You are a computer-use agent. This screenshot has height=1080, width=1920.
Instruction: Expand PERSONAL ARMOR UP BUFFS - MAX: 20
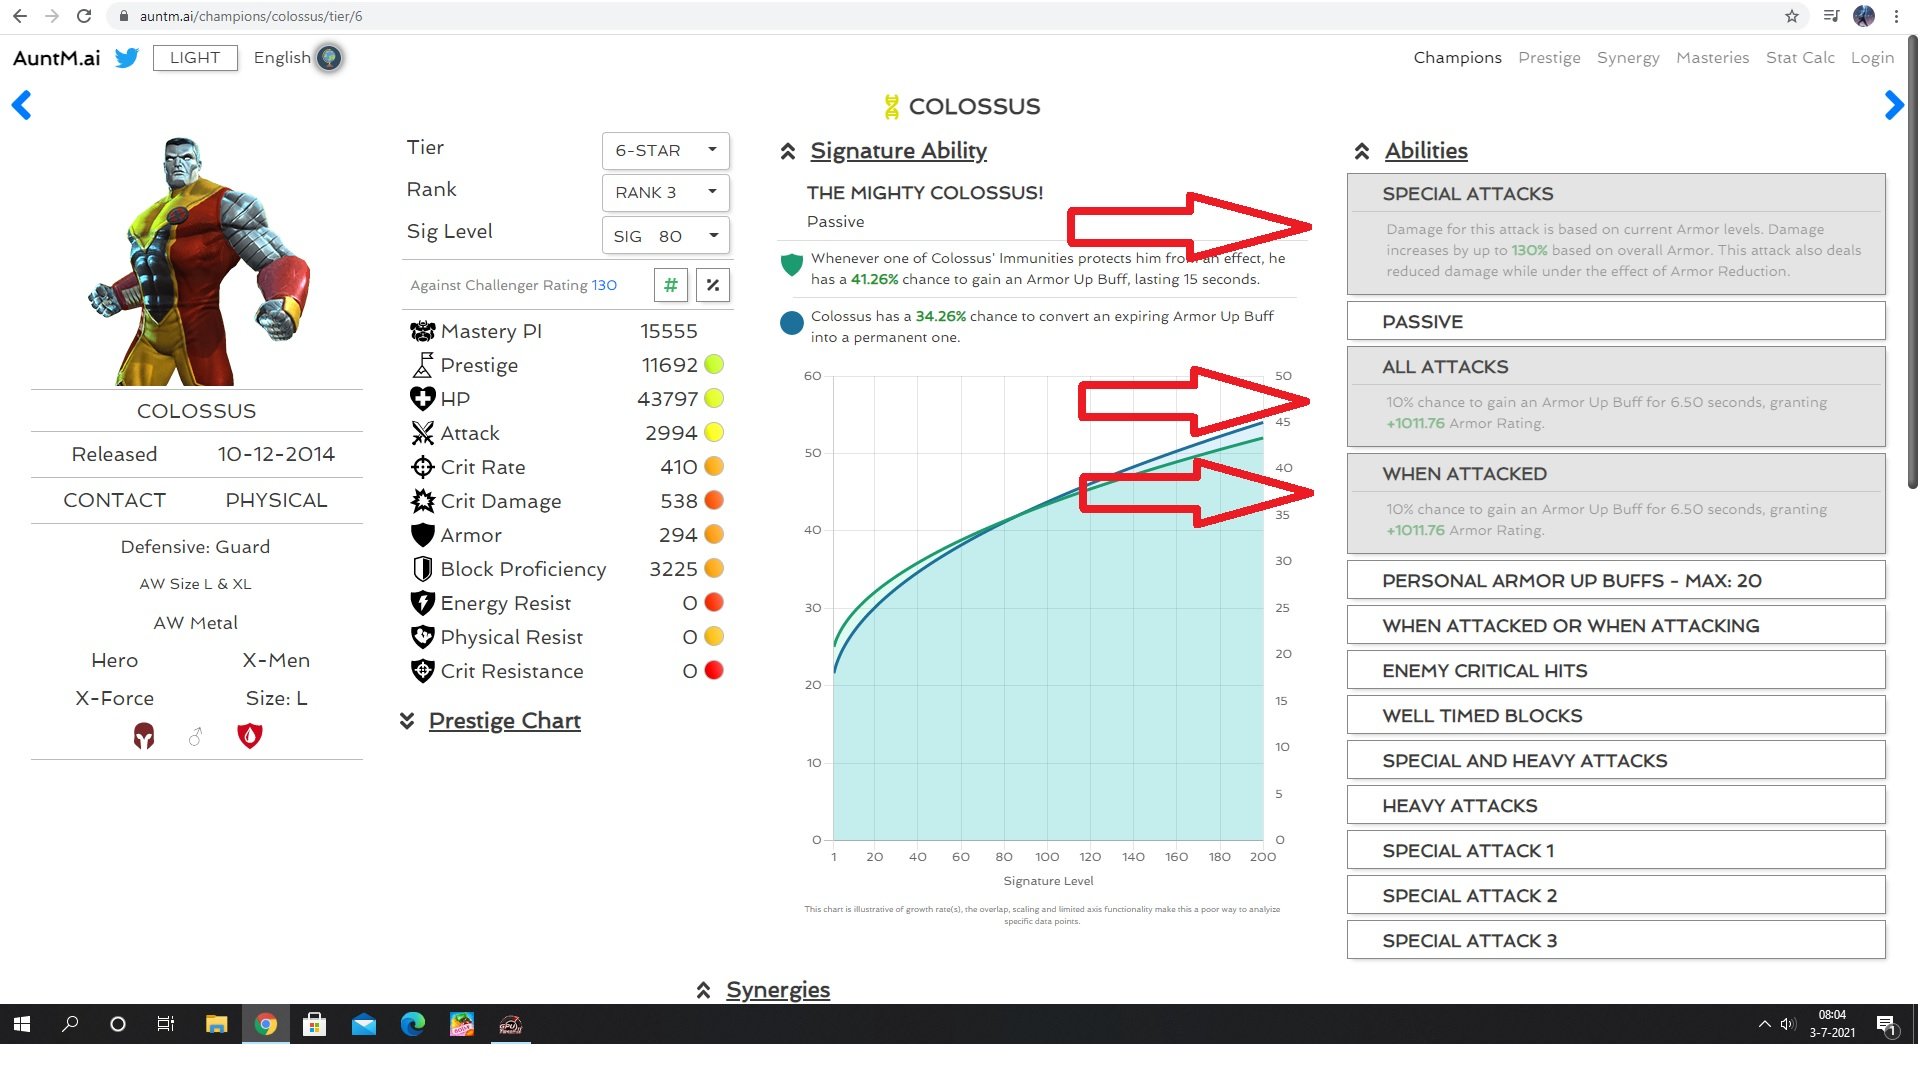(x=1616, y=581)
